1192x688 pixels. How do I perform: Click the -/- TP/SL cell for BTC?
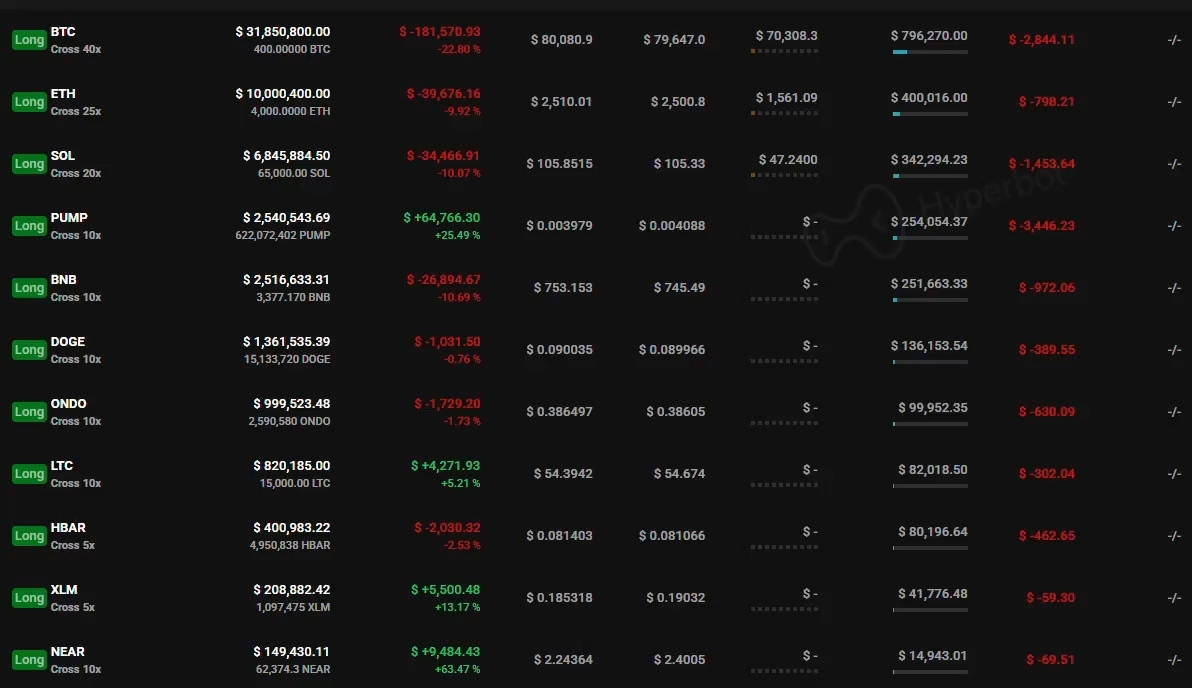coord(1174,40)
